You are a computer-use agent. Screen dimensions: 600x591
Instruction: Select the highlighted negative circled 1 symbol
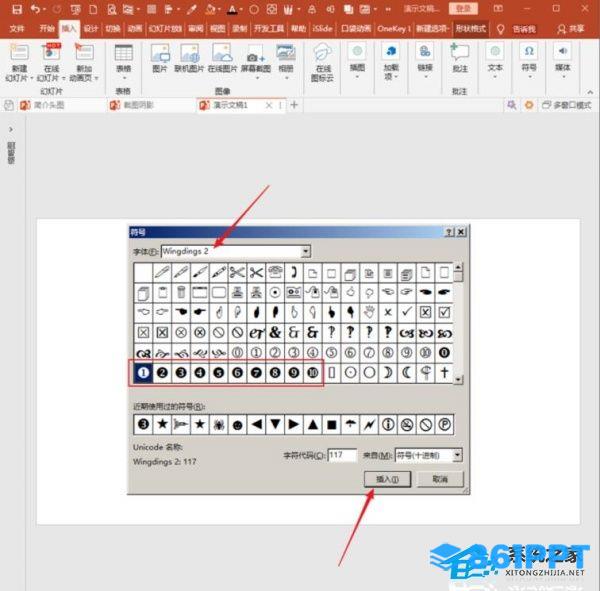[x=143, y=372]
